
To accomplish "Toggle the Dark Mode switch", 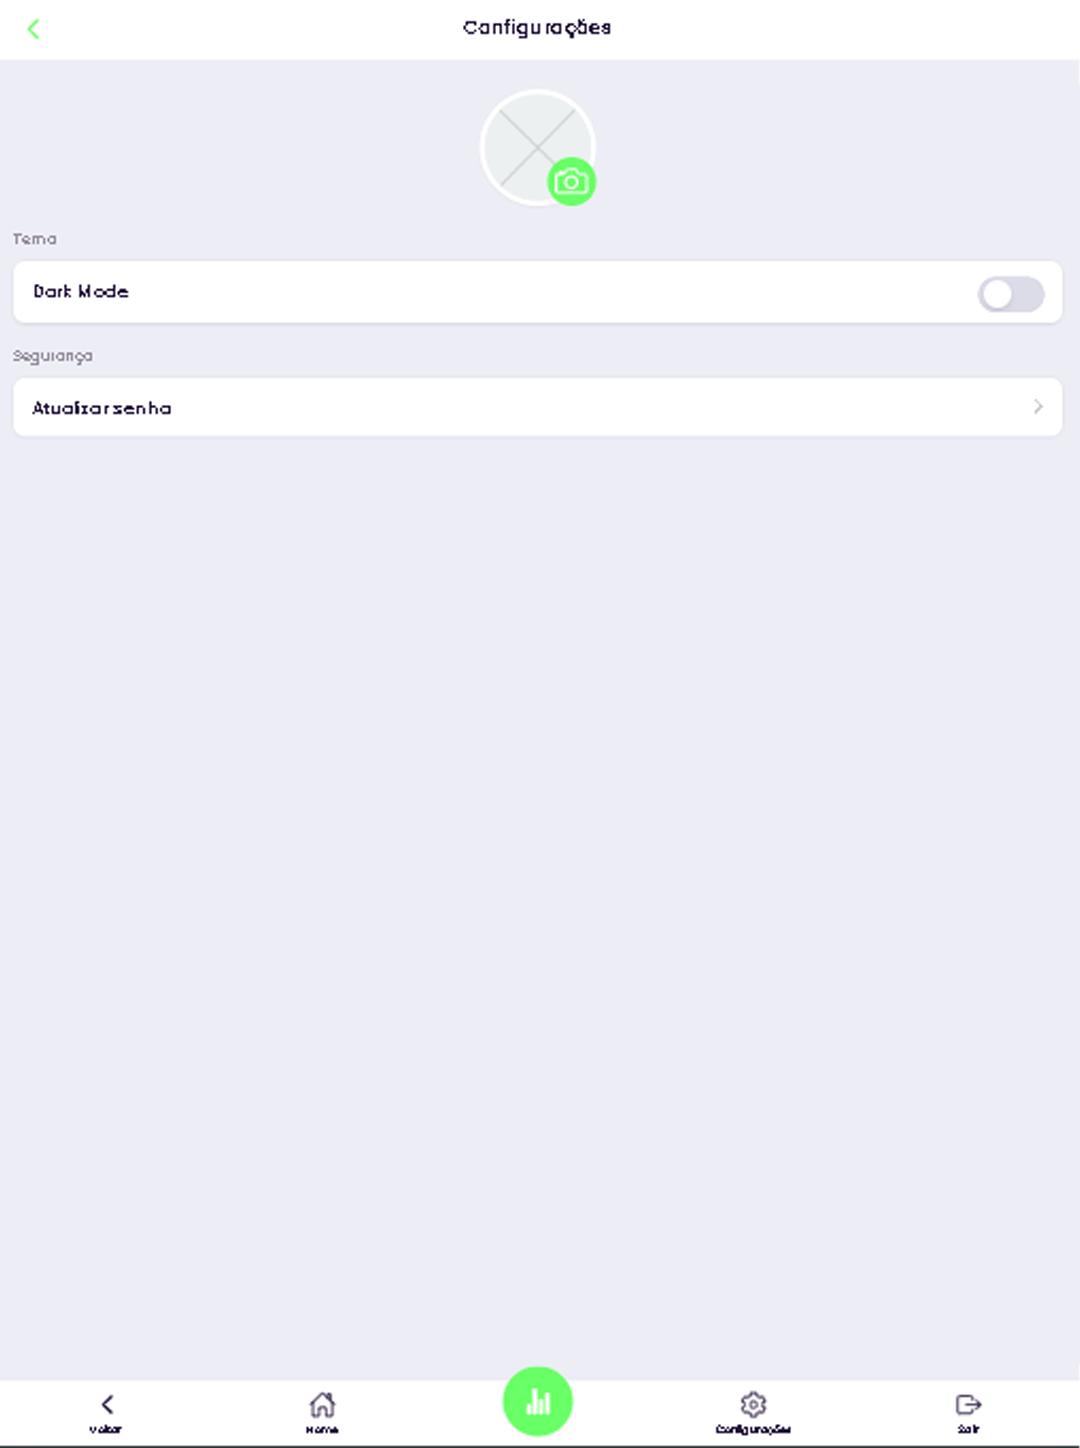I will (1011, 294).
